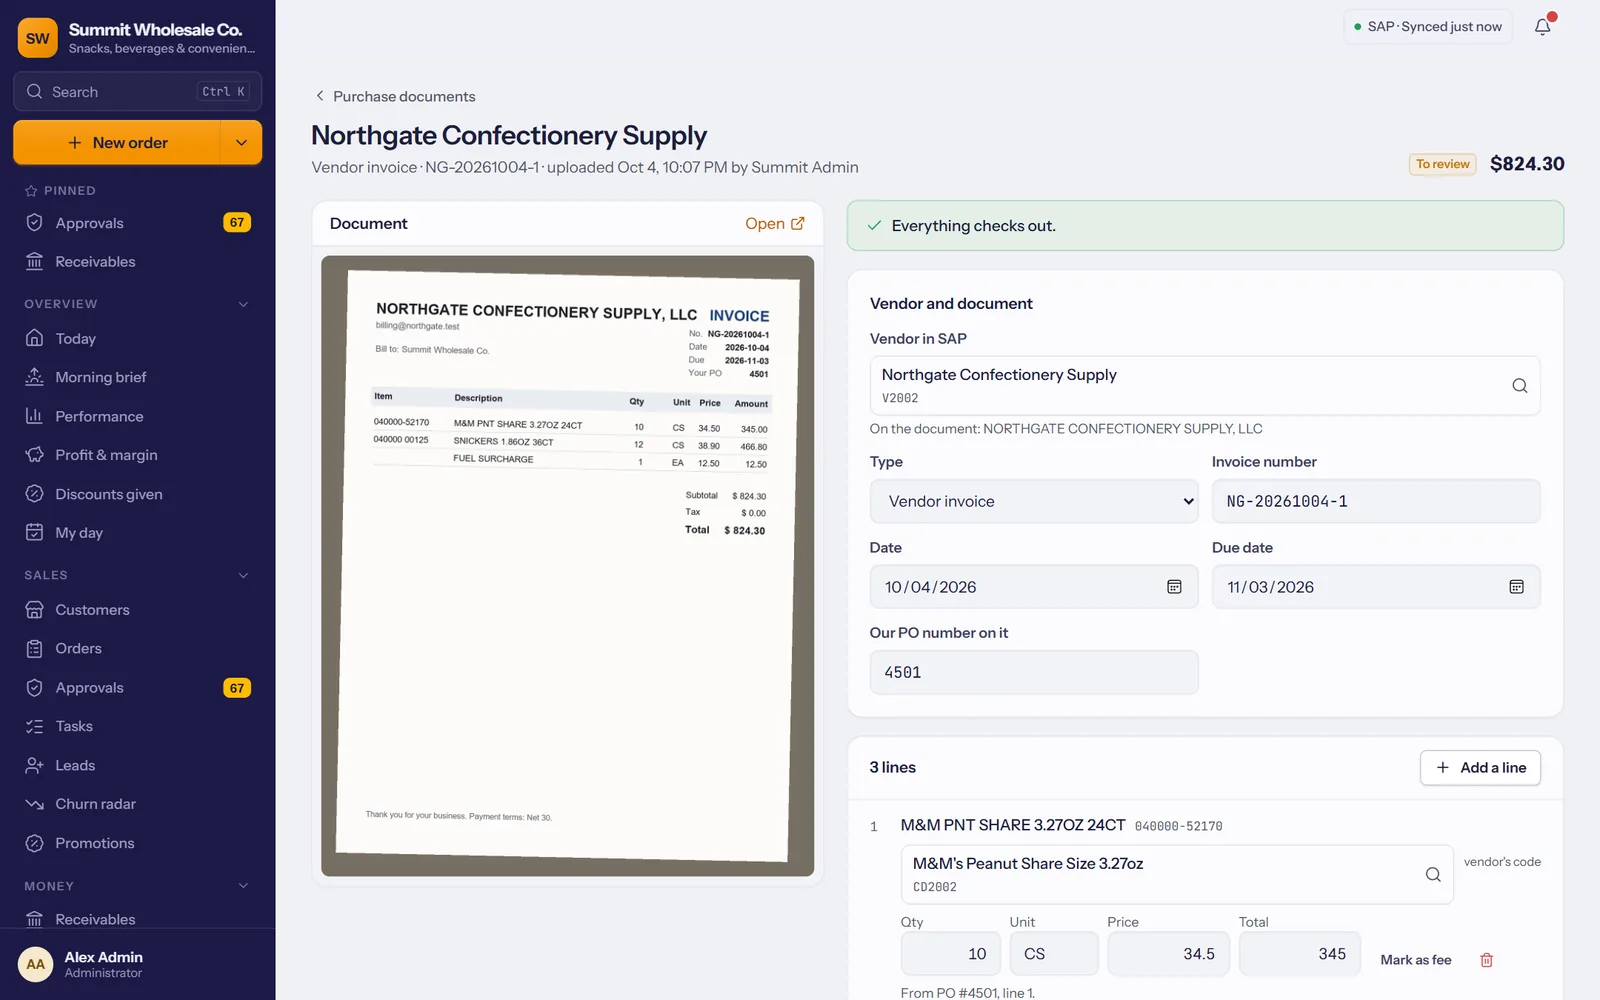Screen dimensions: 1600x1000
Task: Click the sidebar Search field
Action: [138, 92]
